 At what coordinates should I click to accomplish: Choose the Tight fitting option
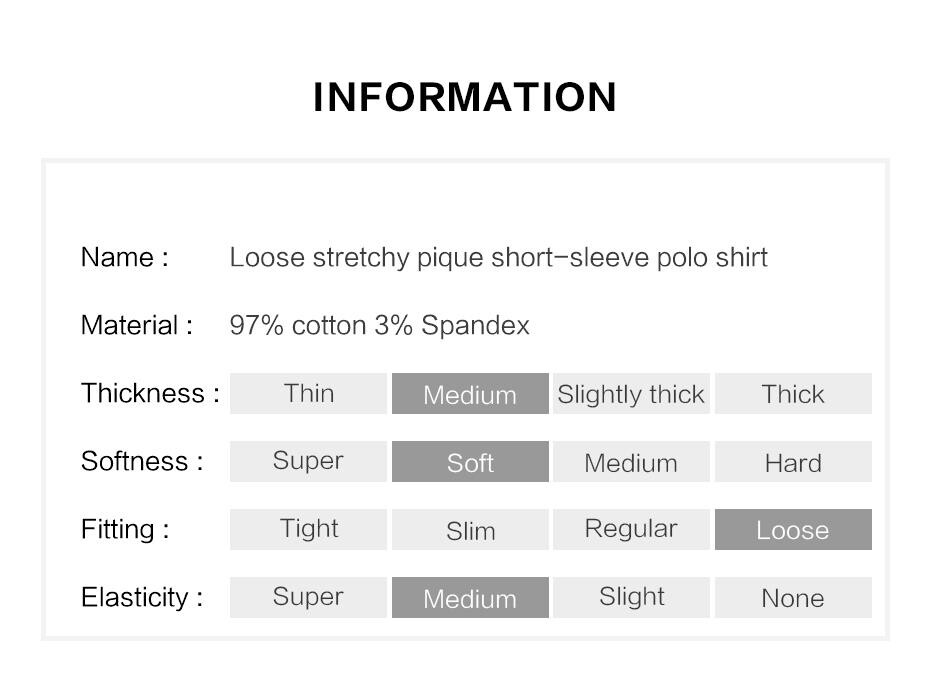point(308,529)
